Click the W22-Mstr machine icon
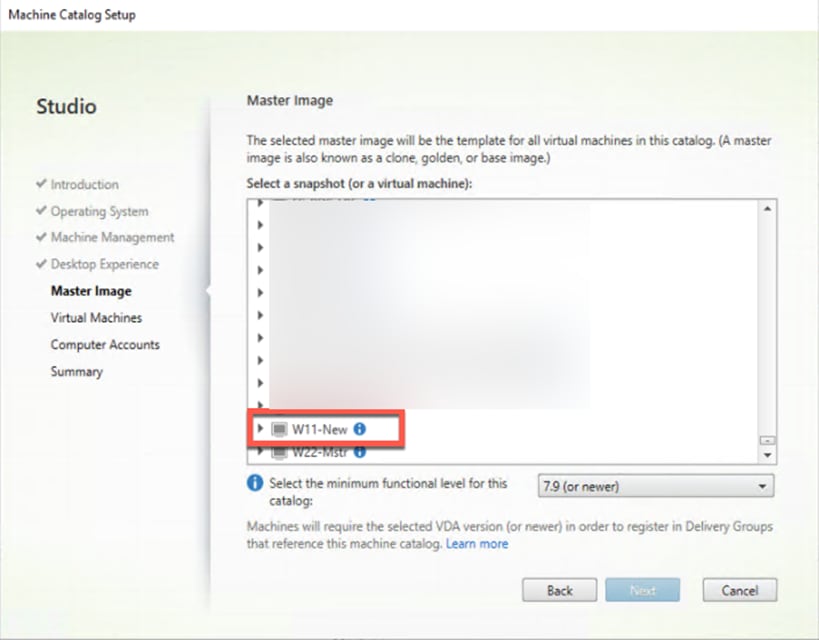The image size is (819, 640). [279, 452]
